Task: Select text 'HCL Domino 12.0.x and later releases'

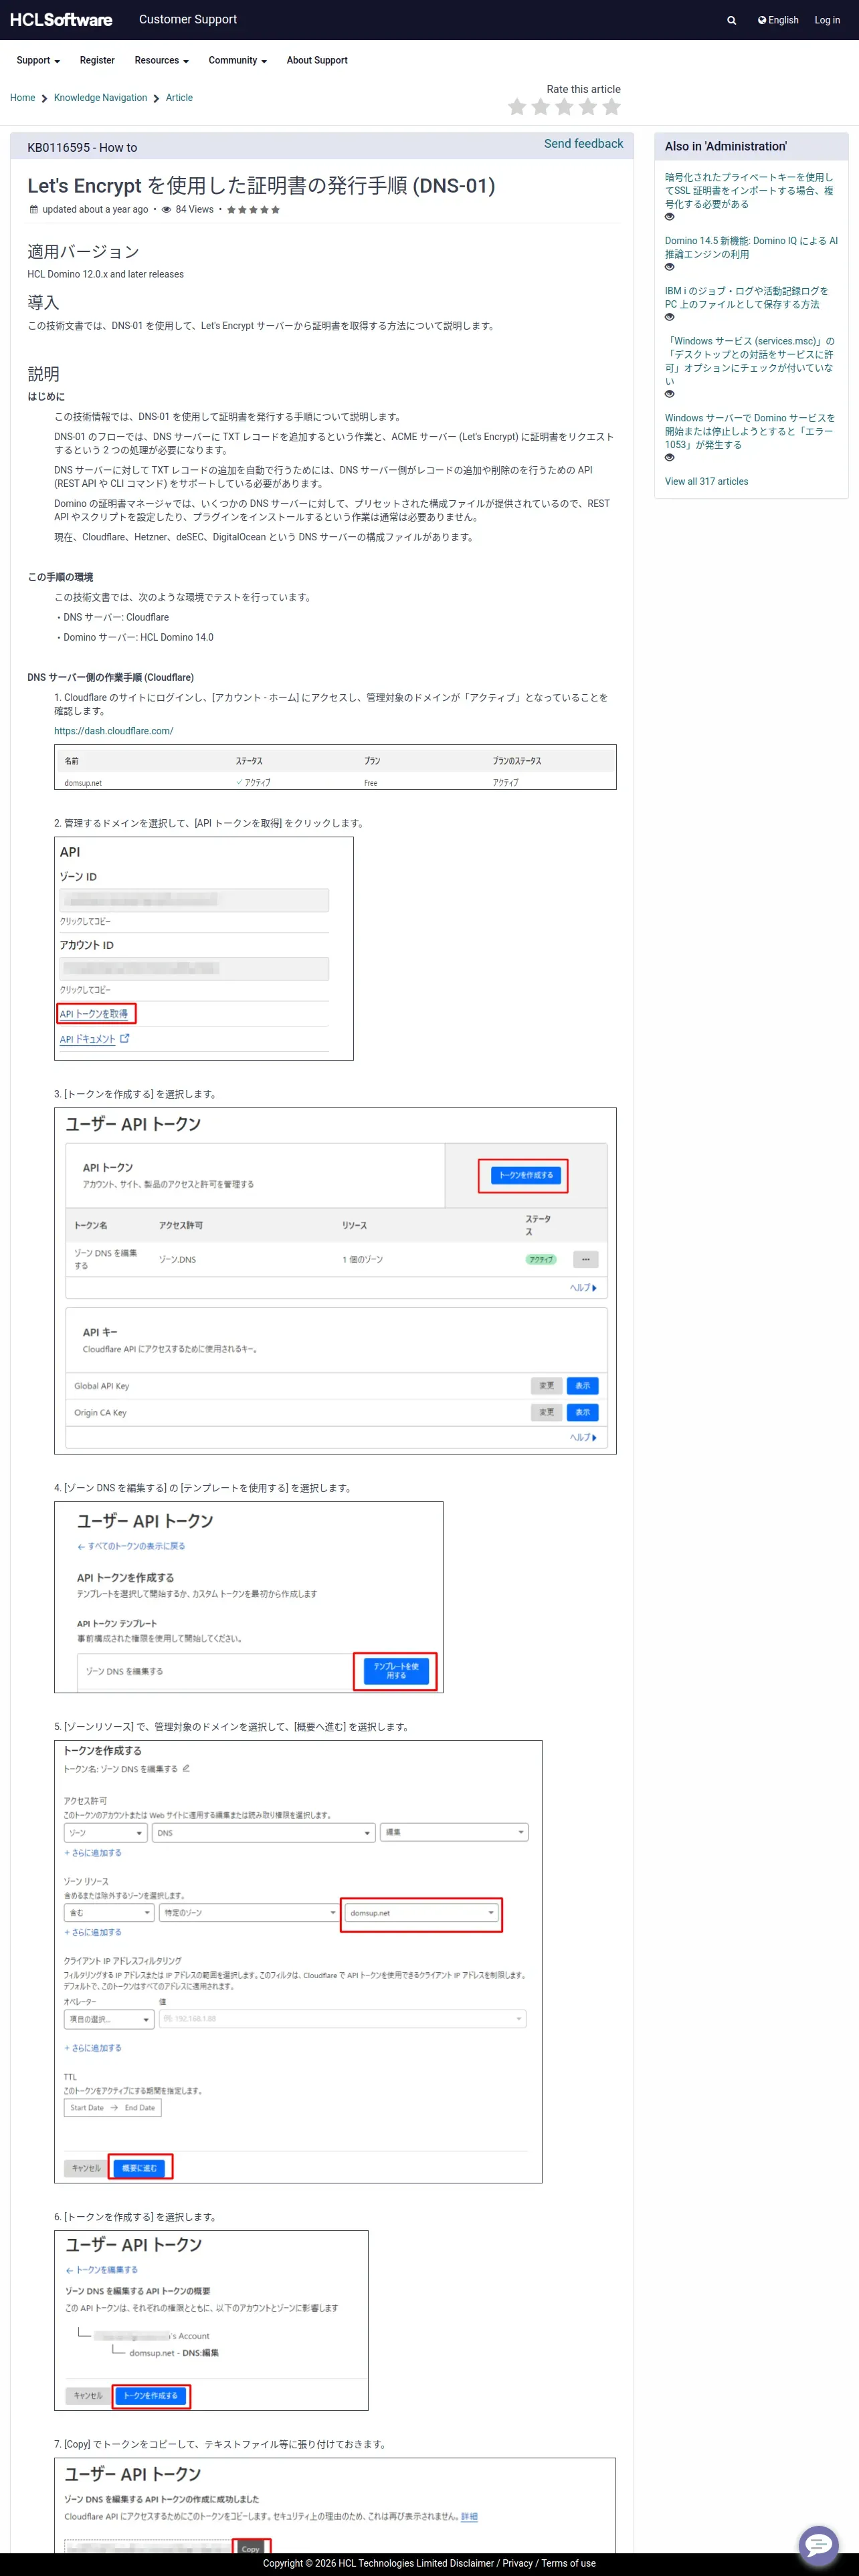Action: pos(105,274)
